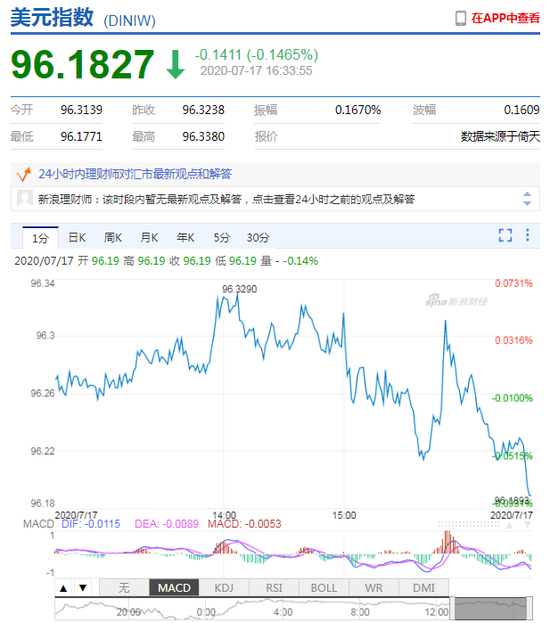The image size is (550, 623).
Task: Click the left handle of the time range slider
Action: (x=452, y=608)
